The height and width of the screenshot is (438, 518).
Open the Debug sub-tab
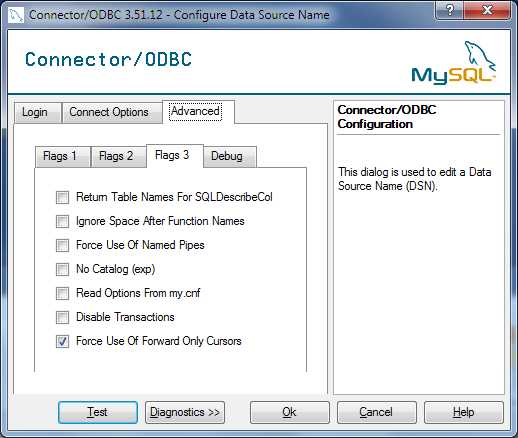(230, 156)
